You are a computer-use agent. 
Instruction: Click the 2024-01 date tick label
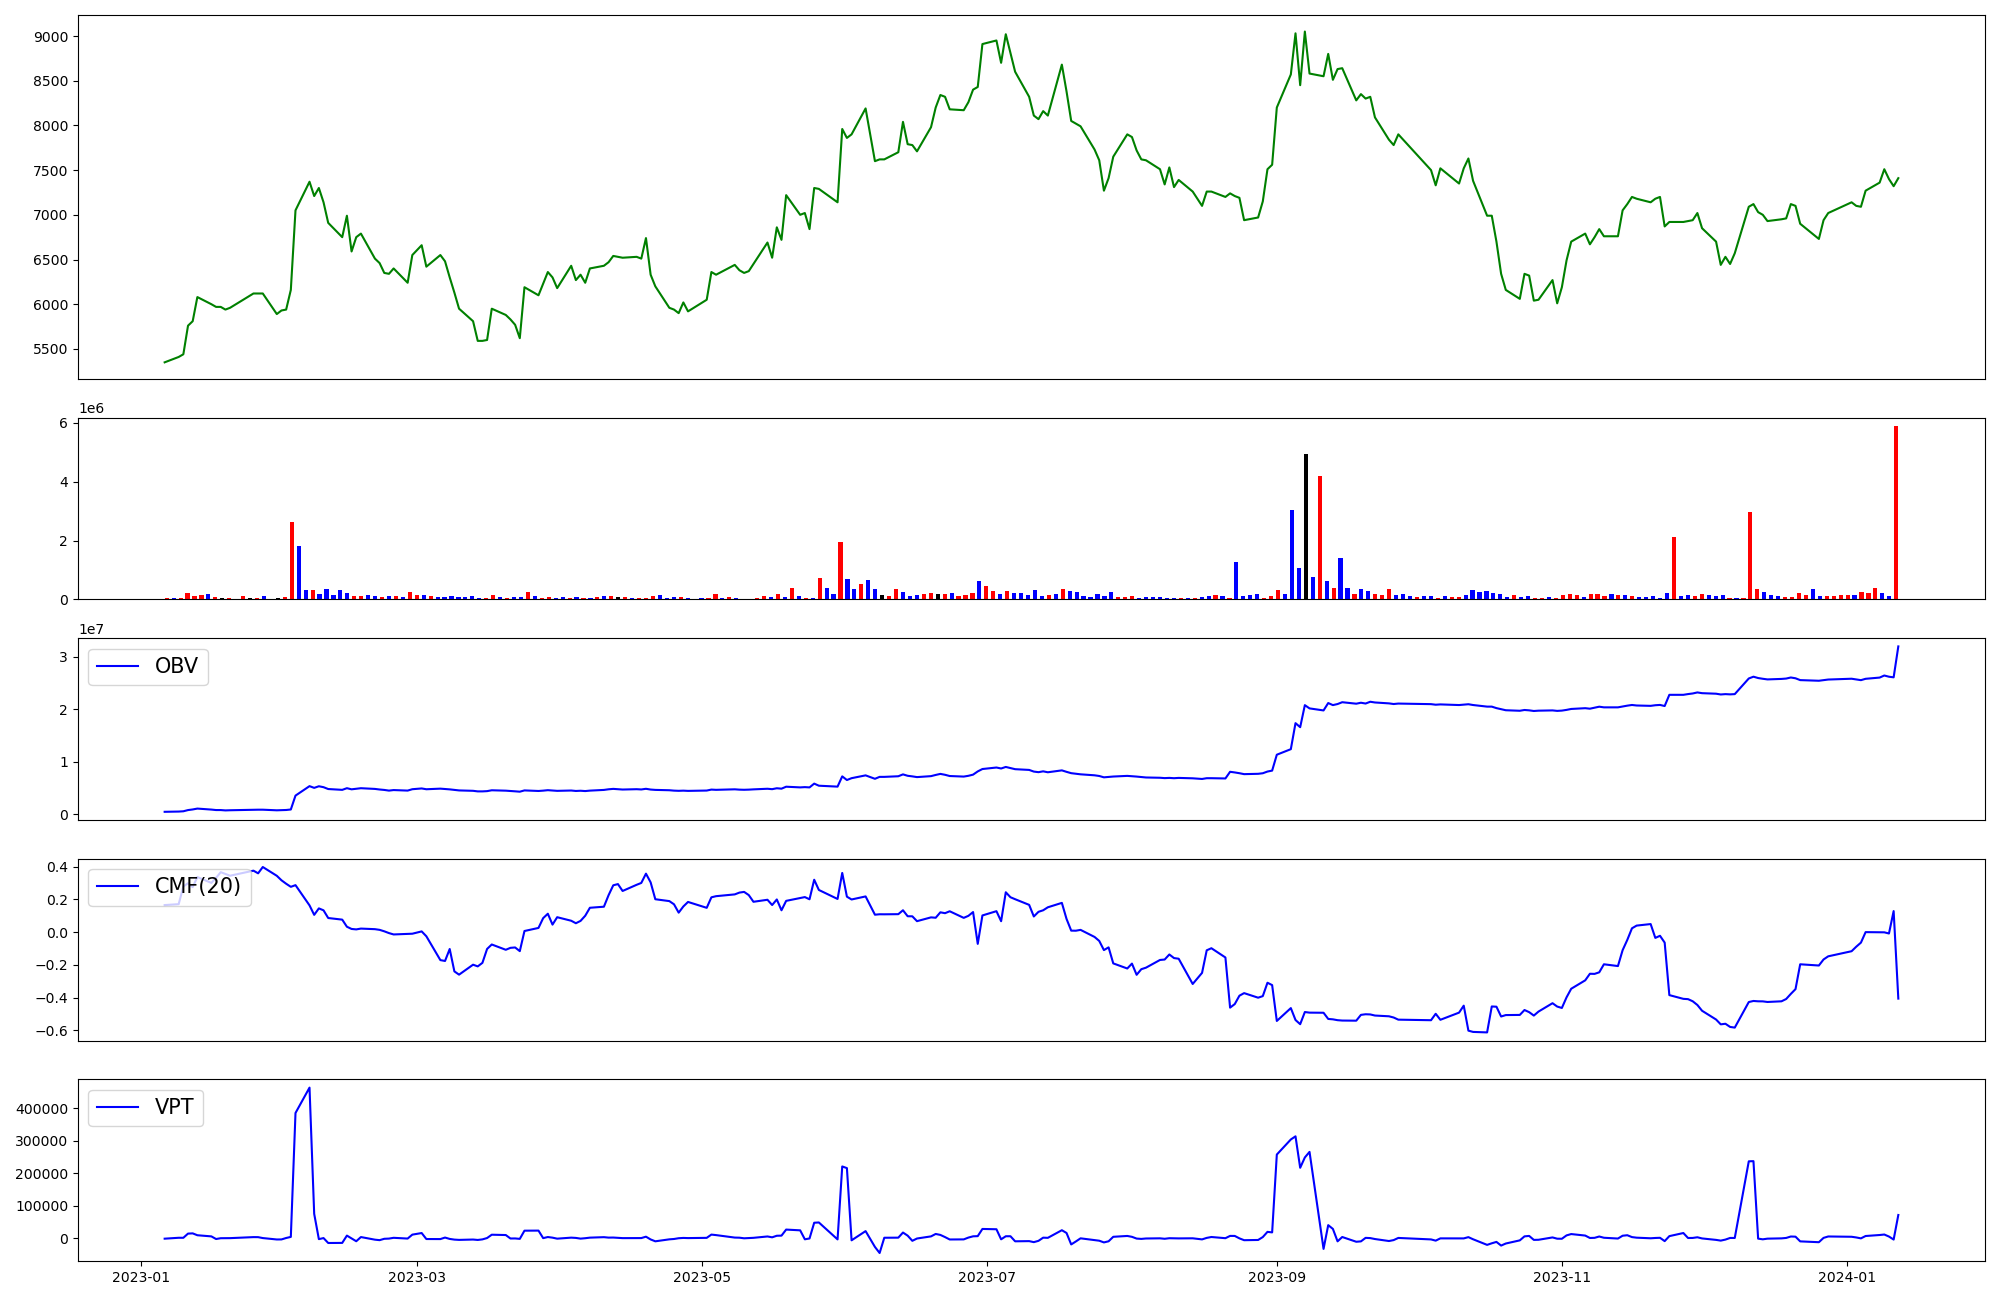point(1847,1277)
